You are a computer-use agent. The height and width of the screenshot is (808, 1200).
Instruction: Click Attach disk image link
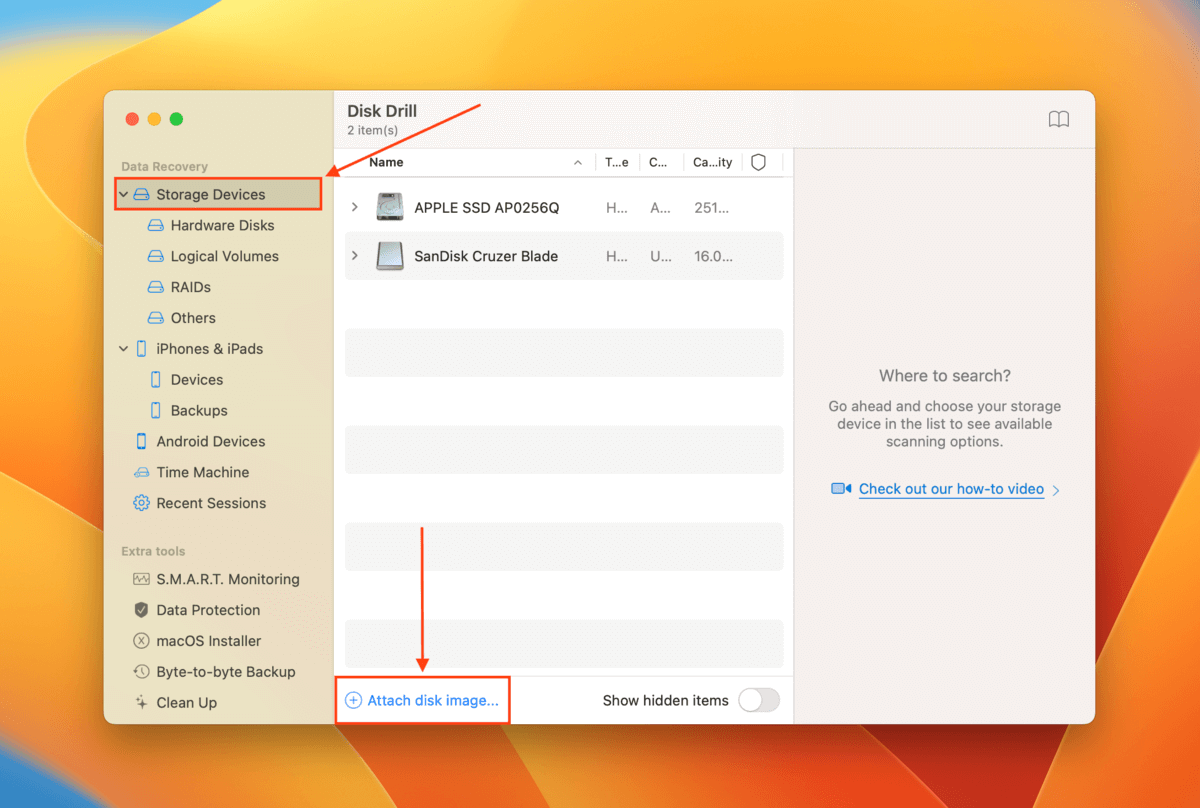point(433,701)
